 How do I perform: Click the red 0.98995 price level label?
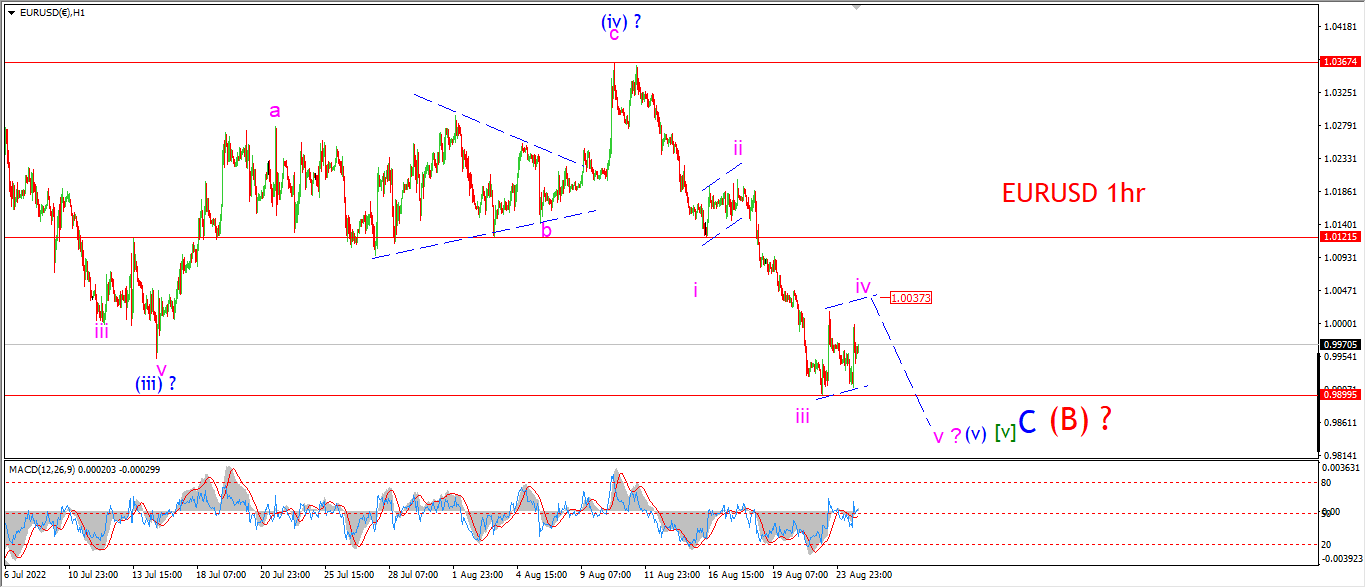coord(1339,396)
